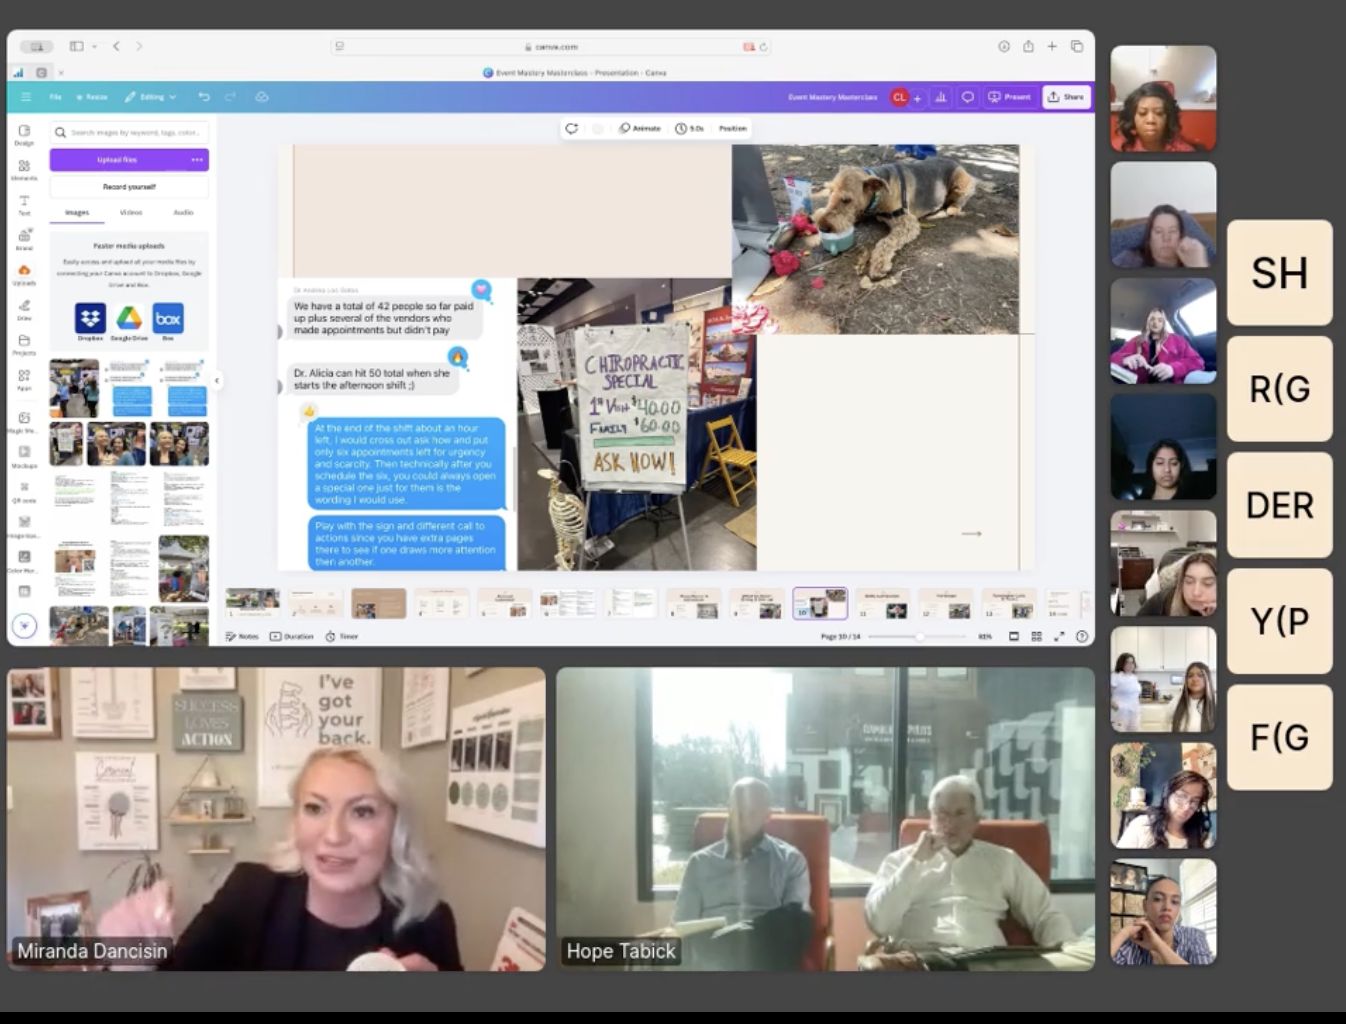Click the Safari address bar canva.com

tap(552, 46)
